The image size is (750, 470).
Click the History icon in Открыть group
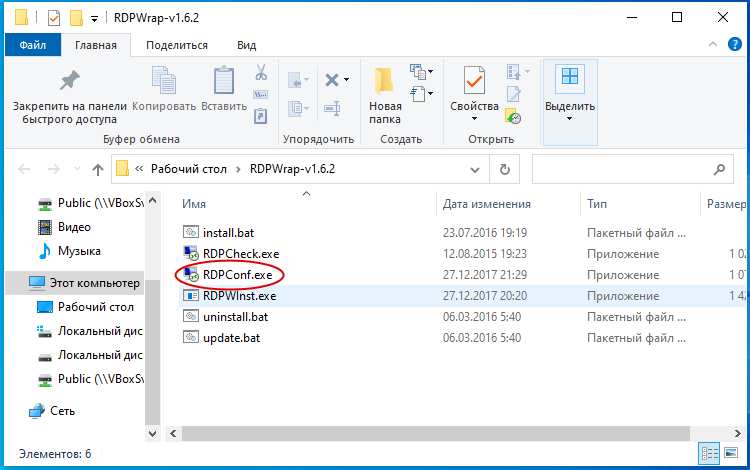513,116
